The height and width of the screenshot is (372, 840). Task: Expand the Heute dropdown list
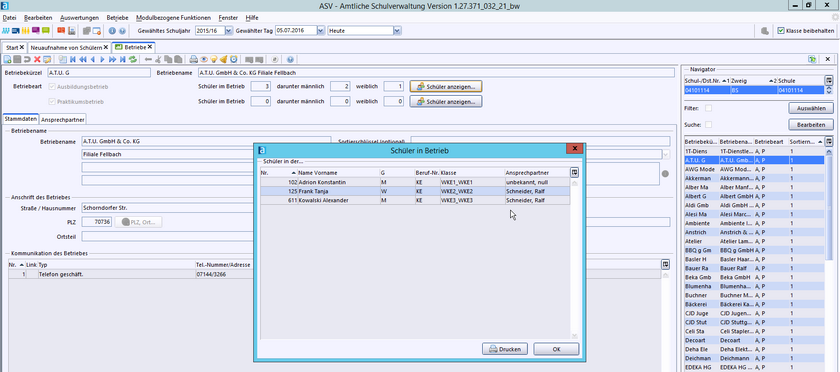[397, 31]
